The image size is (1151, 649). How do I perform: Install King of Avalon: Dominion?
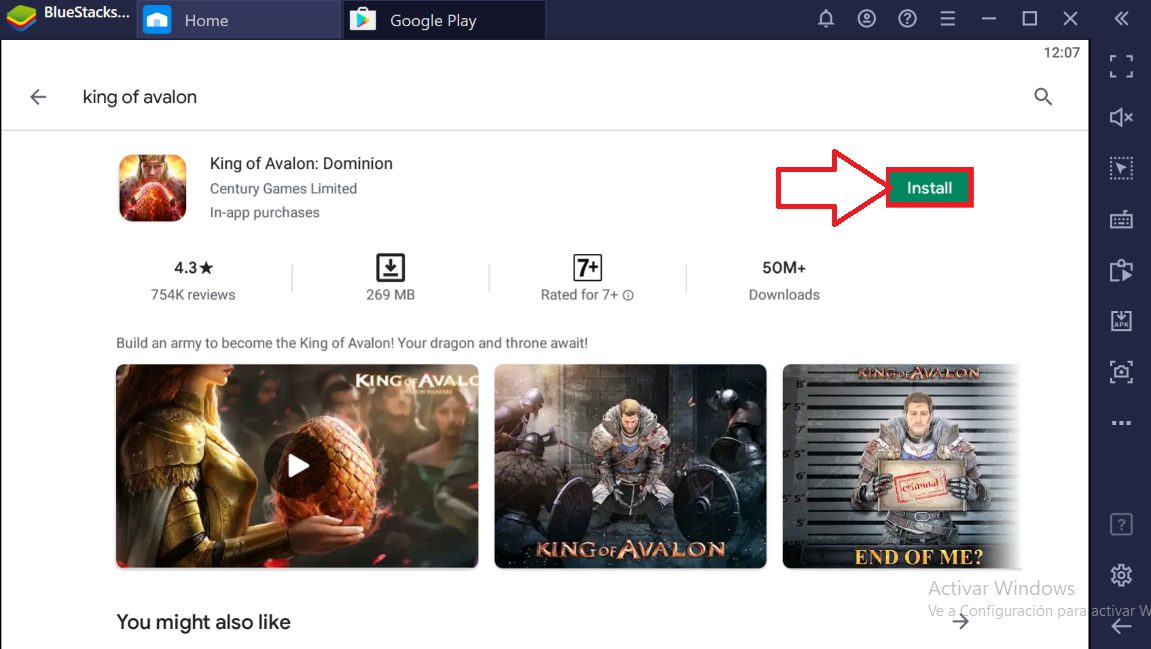coord(929,188)
